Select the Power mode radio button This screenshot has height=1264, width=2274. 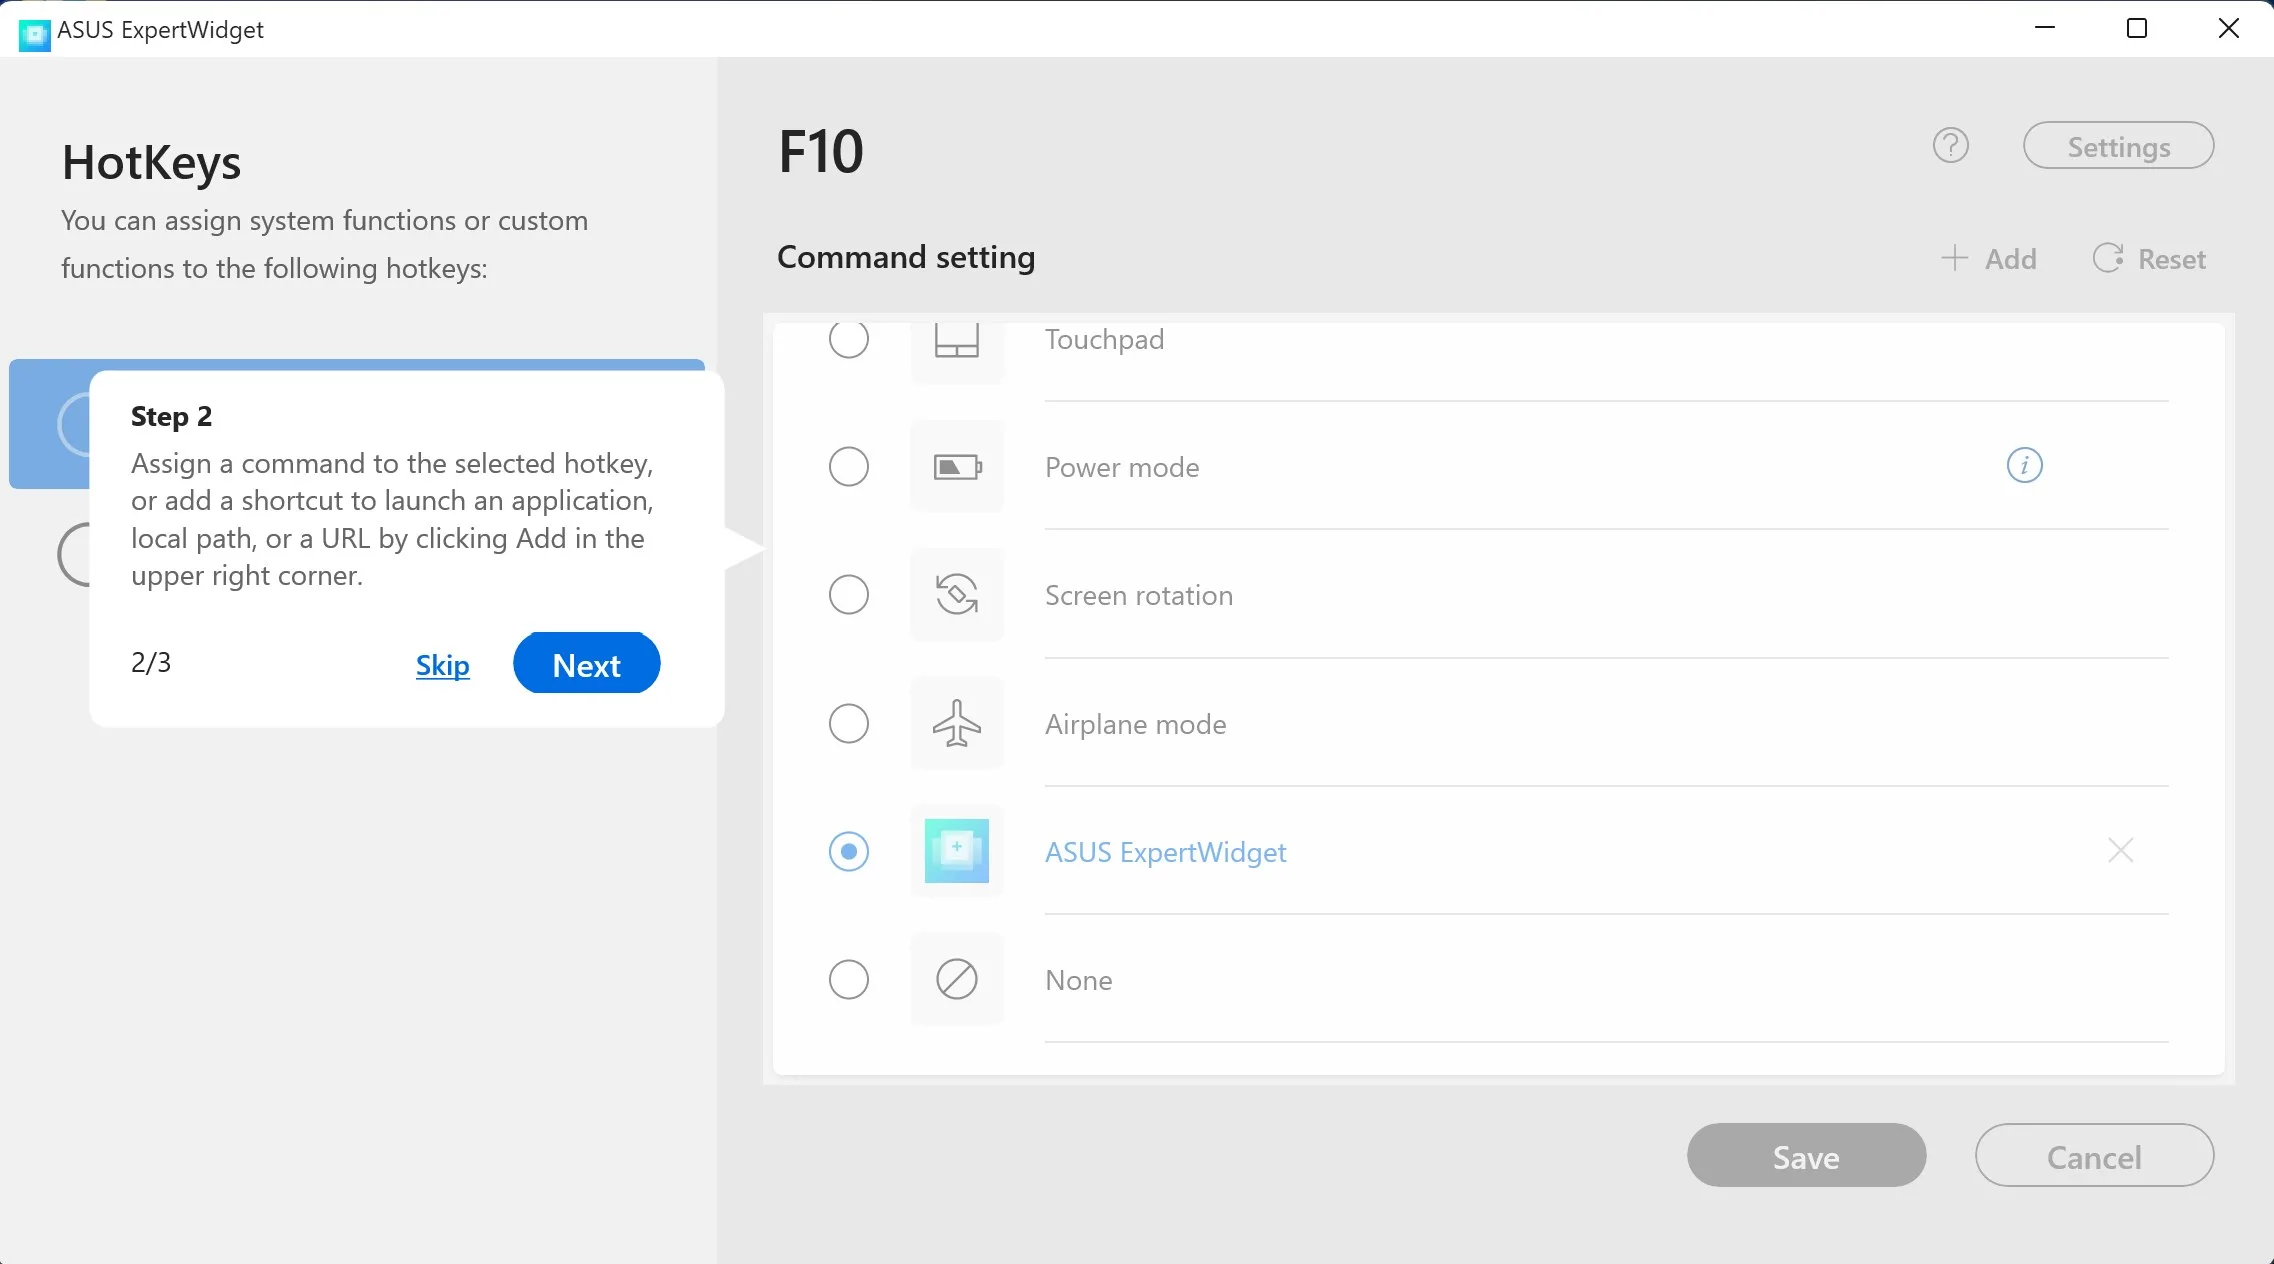849,467
